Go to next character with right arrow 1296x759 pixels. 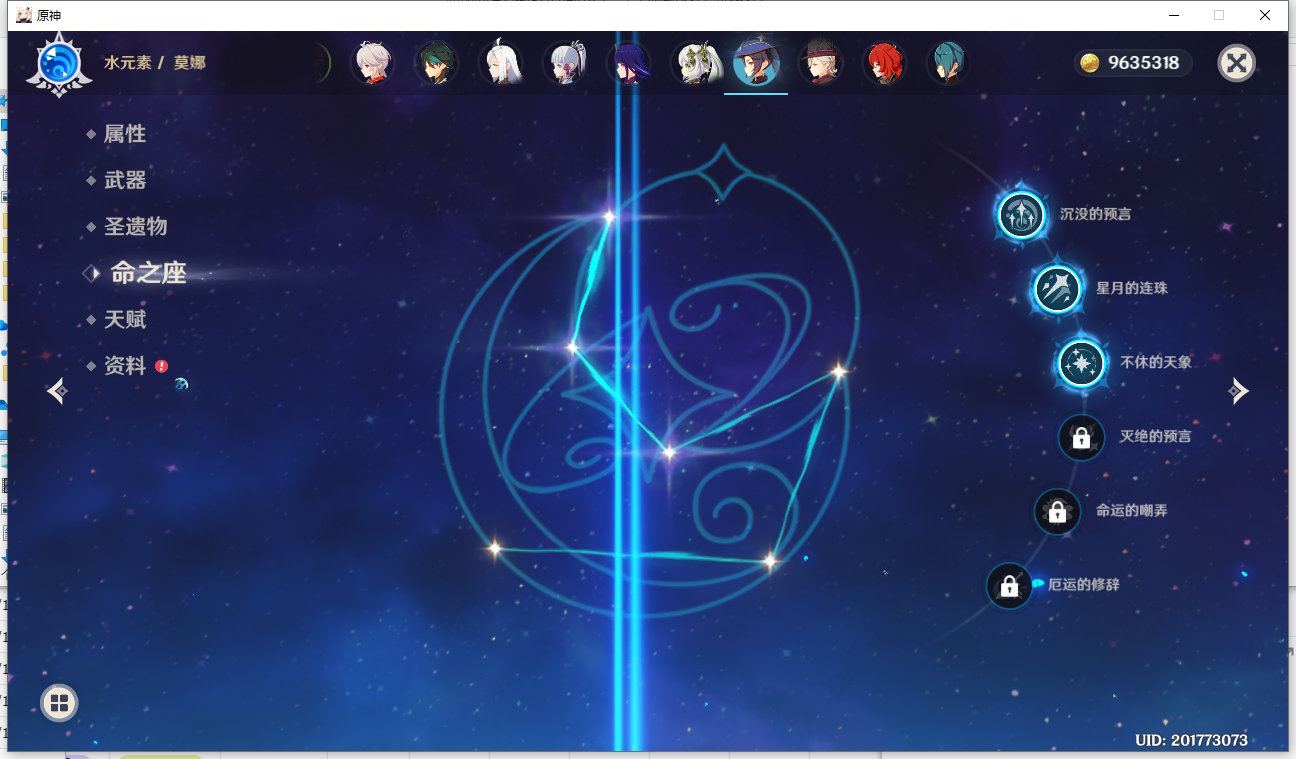coord(1239,391)
